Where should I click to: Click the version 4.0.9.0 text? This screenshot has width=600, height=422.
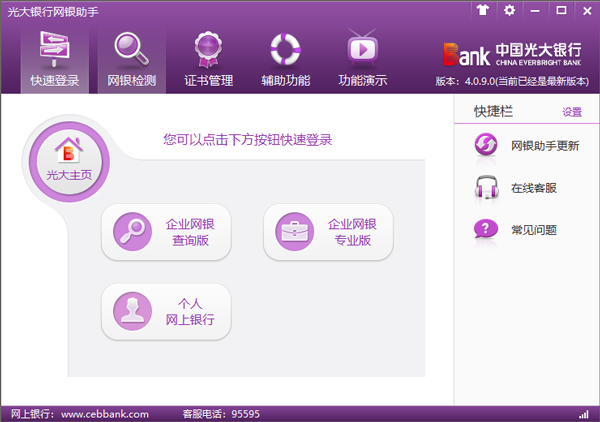tap(512, 81)
